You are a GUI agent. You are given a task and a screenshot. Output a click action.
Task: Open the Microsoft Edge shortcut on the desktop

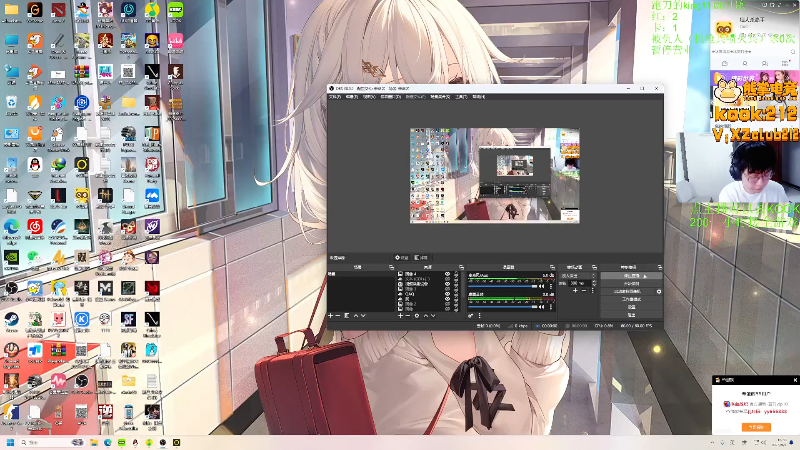click(11, 226)
